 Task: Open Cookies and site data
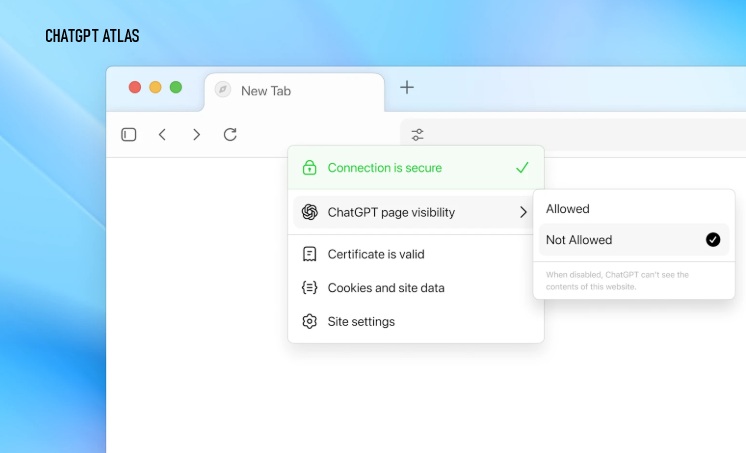[x=416, y=287]
